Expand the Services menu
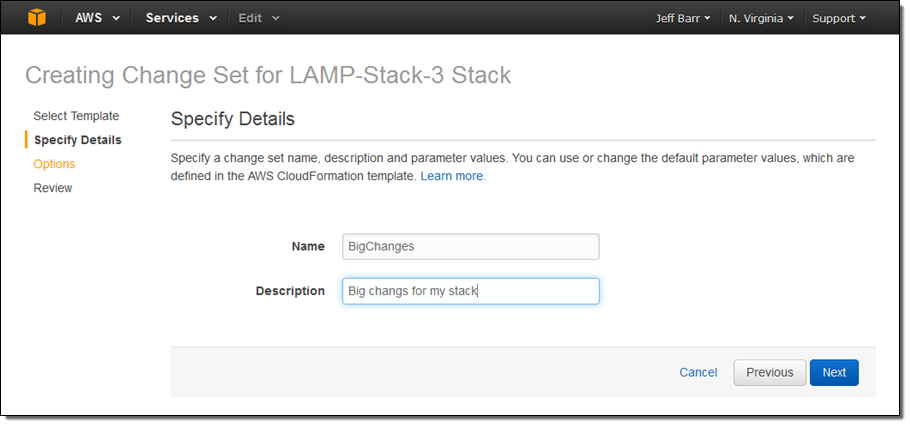 tap(180, 18)
